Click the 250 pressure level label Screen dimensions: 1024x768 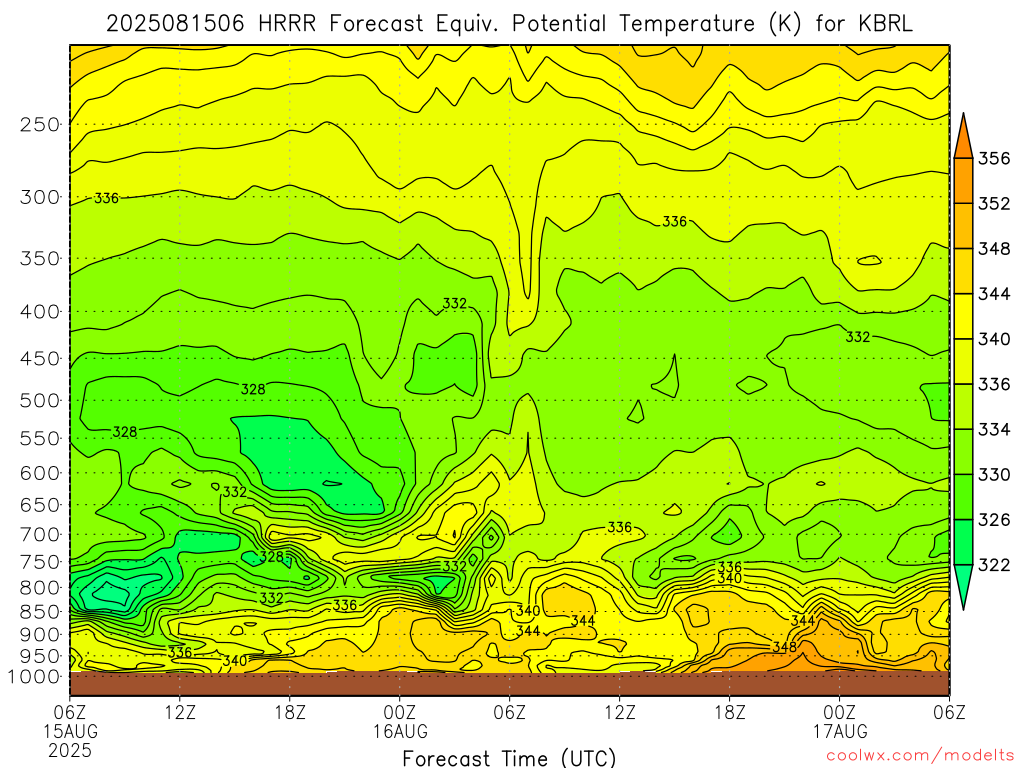pyautogui.click(x=40, y=124)
